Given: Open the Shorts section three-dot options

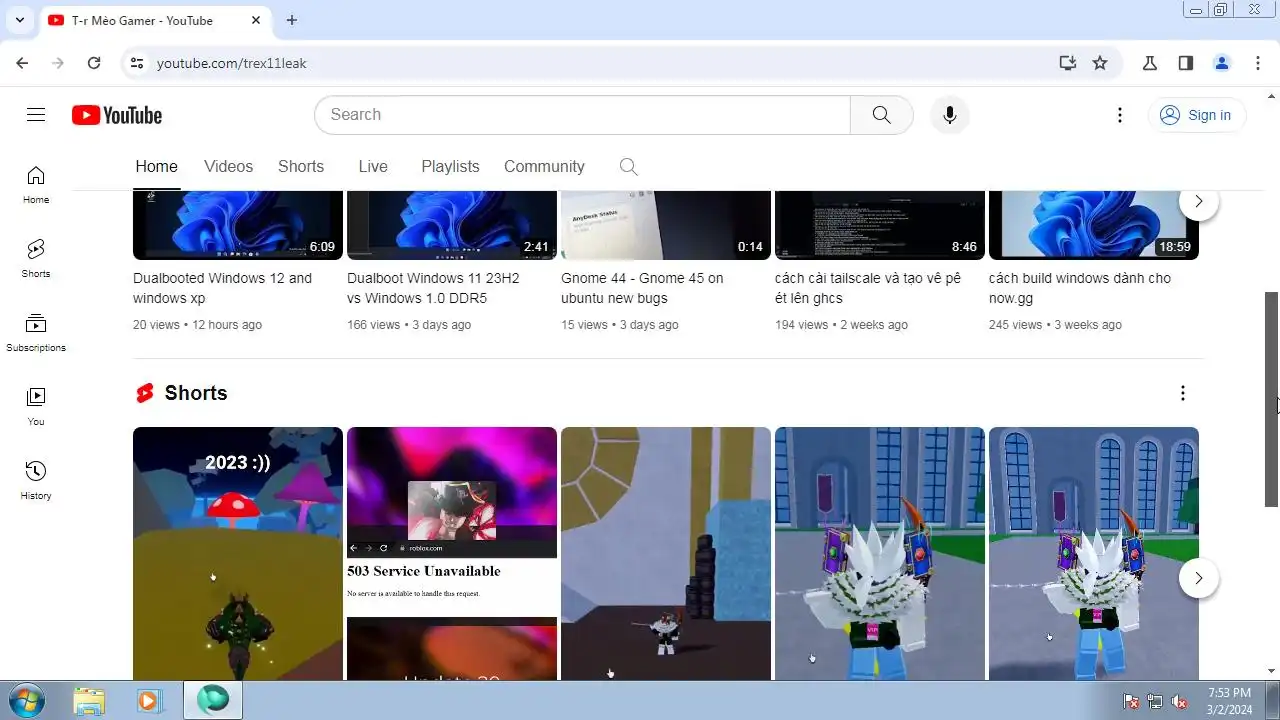Looking at the screenshot, I should coord(1182,393).
